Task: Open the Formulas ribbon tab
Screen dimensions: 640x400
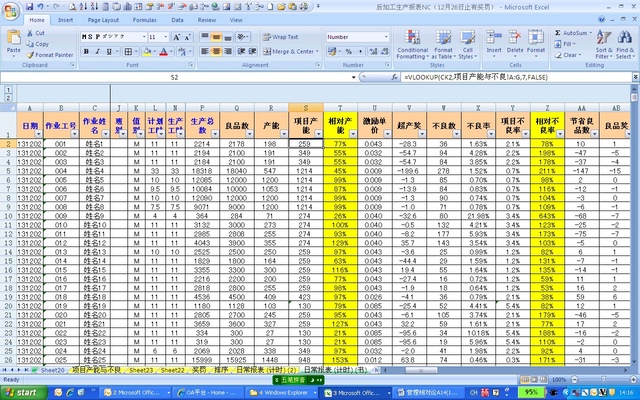Action: [x=145, y=19]
